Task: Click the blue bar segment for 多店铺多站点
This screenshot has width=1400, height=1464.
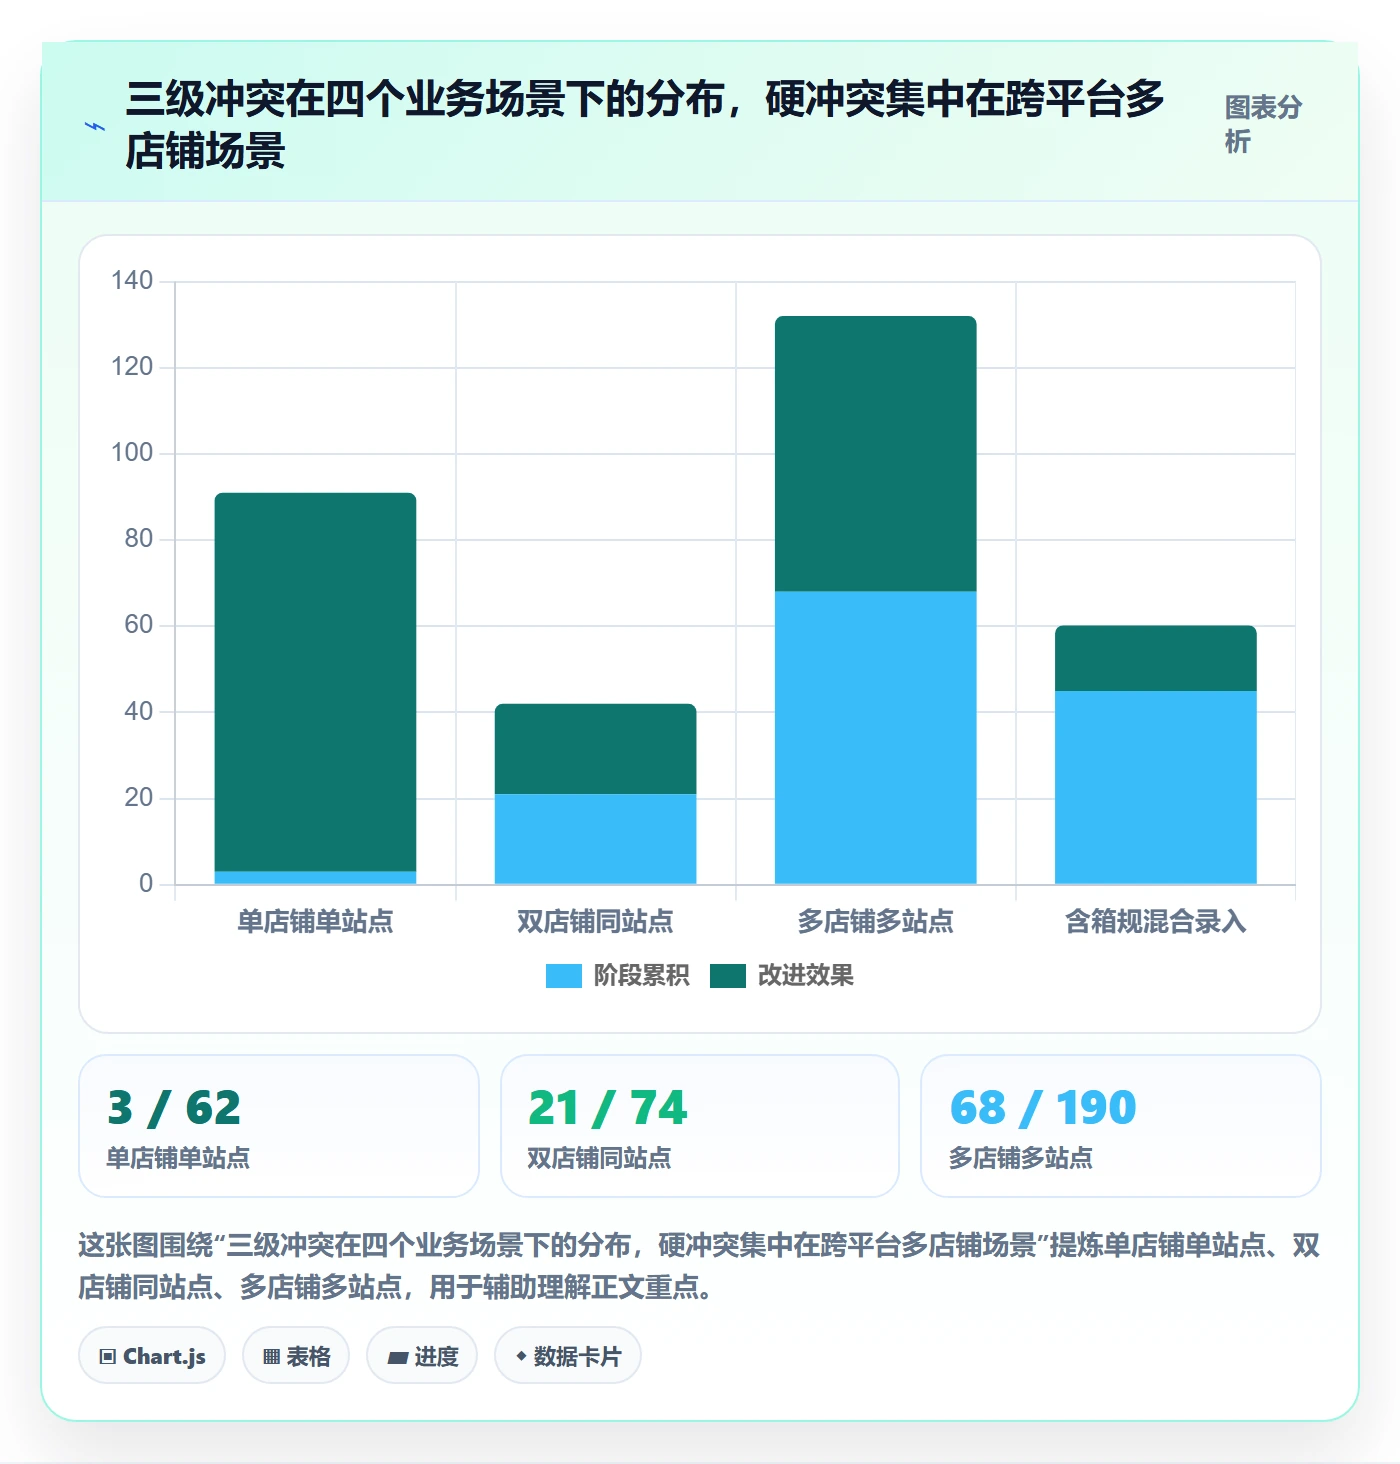Action: 875,738
